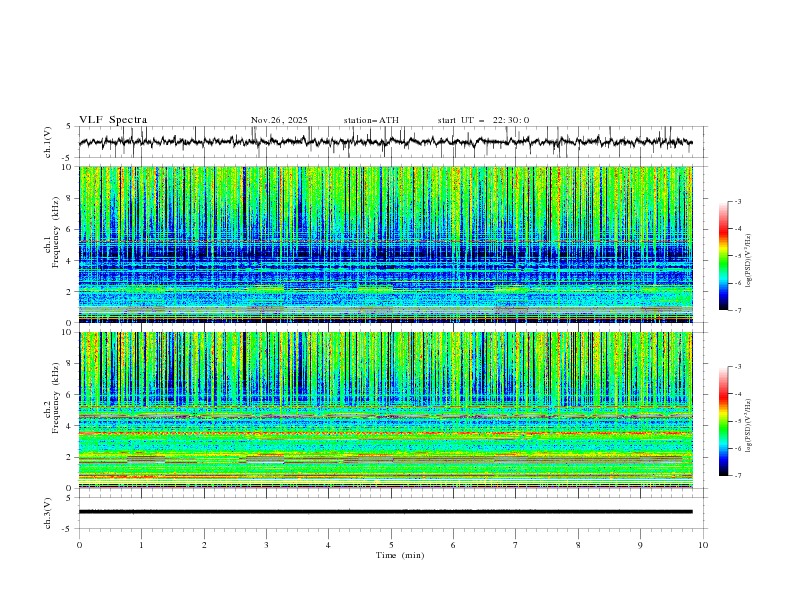This screenshot has height=612, width=792.
Task: Click the VLF Spectra title text
Action: (x=113, y=120)
